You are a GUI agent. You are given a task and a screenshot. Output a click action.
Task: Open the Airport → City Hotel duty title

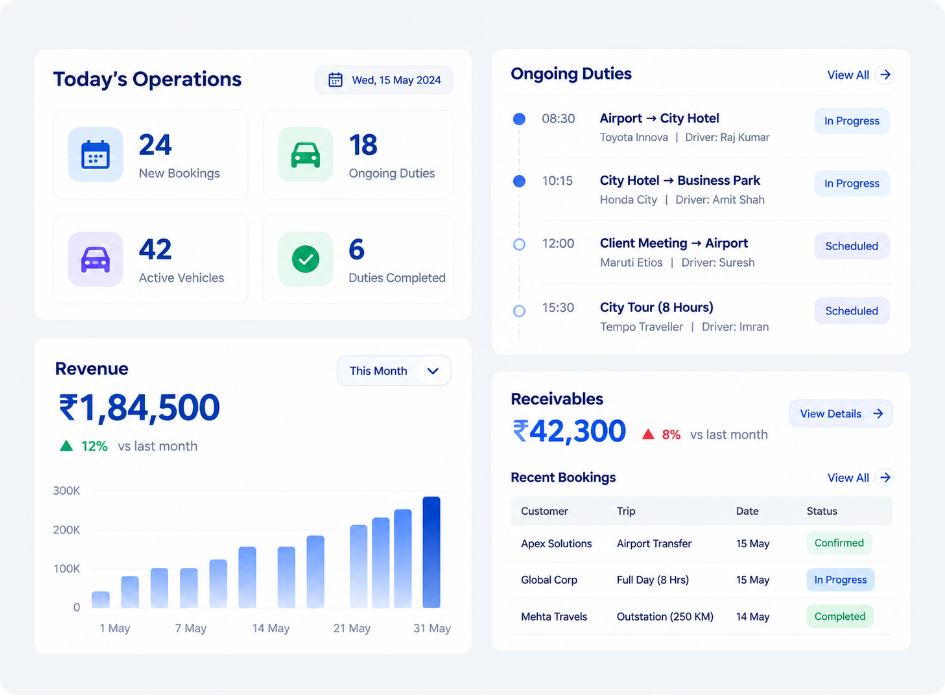(659, 118)
